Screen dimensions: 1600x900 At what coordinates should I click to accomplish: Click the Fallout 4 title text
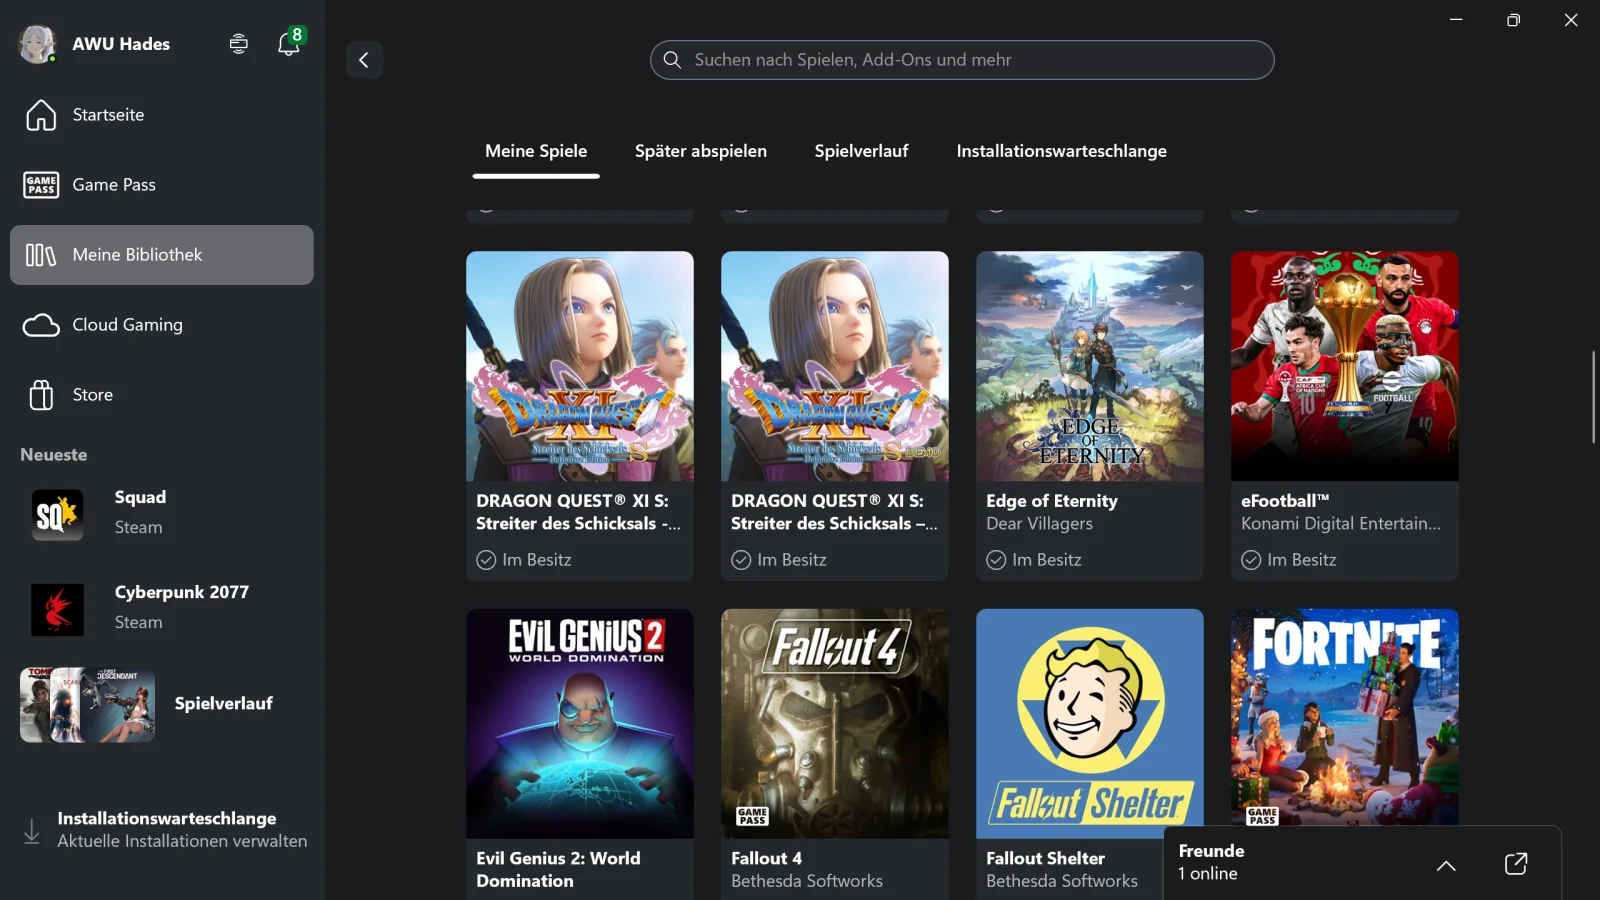pyautogui.click(x=766, y=859)
